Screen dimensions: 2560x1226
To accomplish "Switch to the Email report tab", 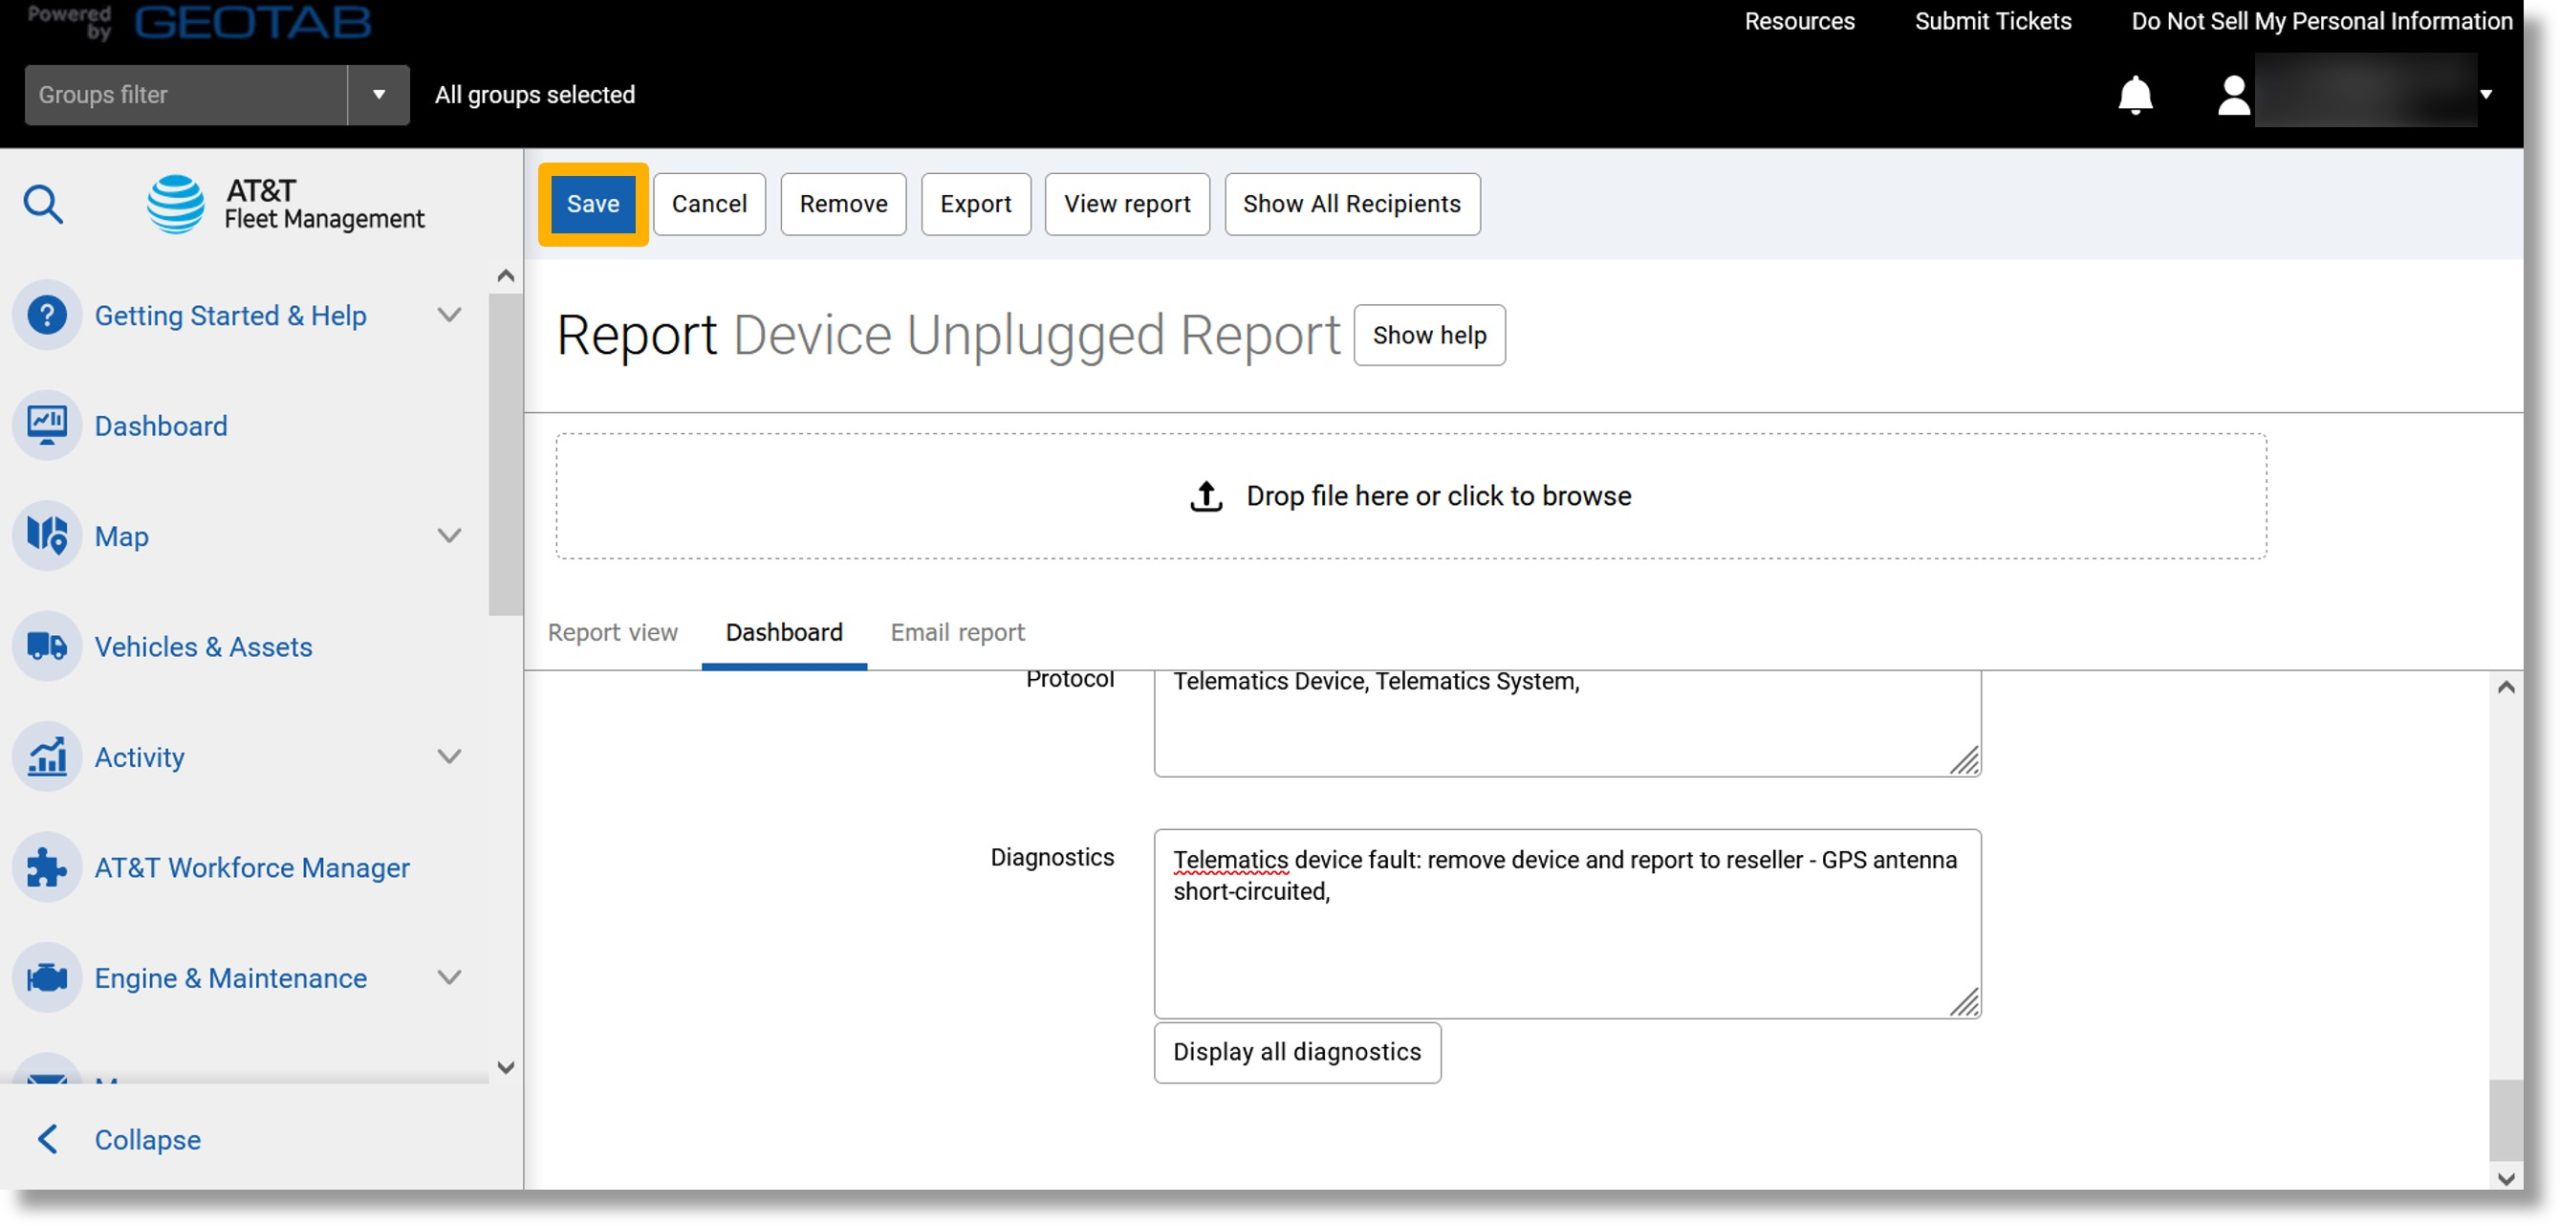I will (x=958, y=633).
